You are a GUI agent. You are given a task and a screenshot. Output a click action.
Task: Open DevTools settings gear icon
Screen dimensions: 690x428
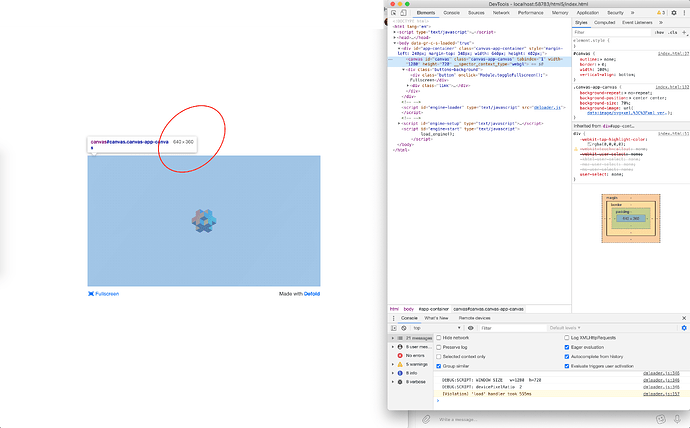point(674,13)
